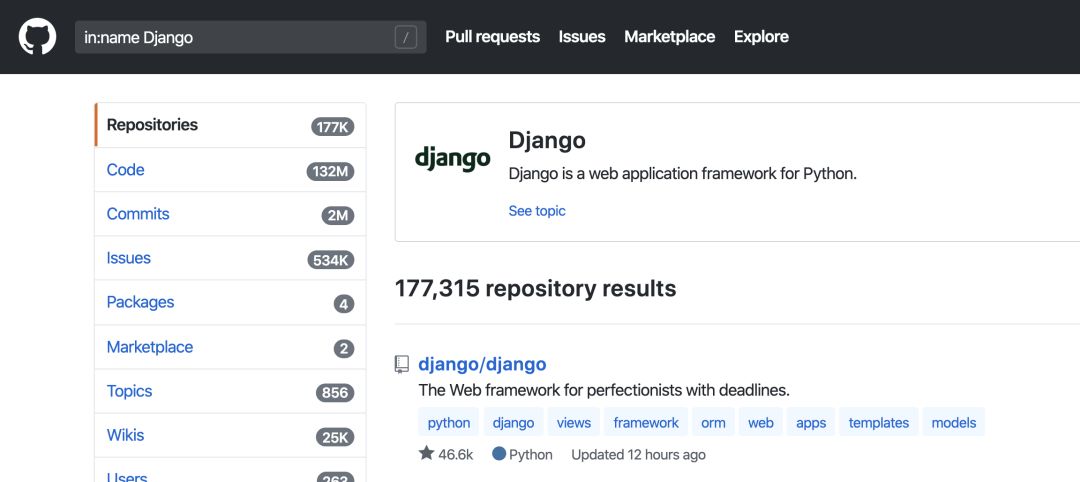This screenshot has width=1080, height=482.
Task: Click 'The Web framework for perfectionists' description
Action: pos(604,390)
